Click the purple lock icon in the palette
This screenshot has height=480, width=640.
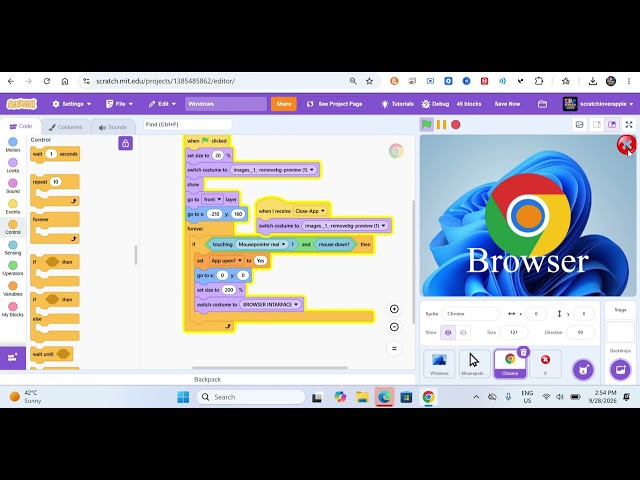tap(125, 143)
